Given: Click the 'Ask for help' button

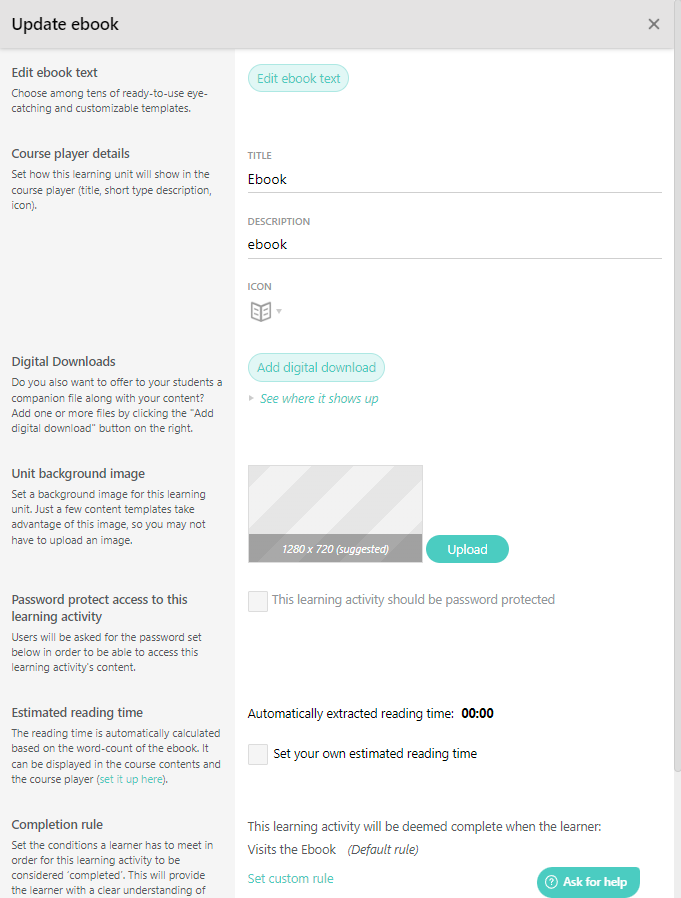Looking at the screenshot, I should pos(588,882).
